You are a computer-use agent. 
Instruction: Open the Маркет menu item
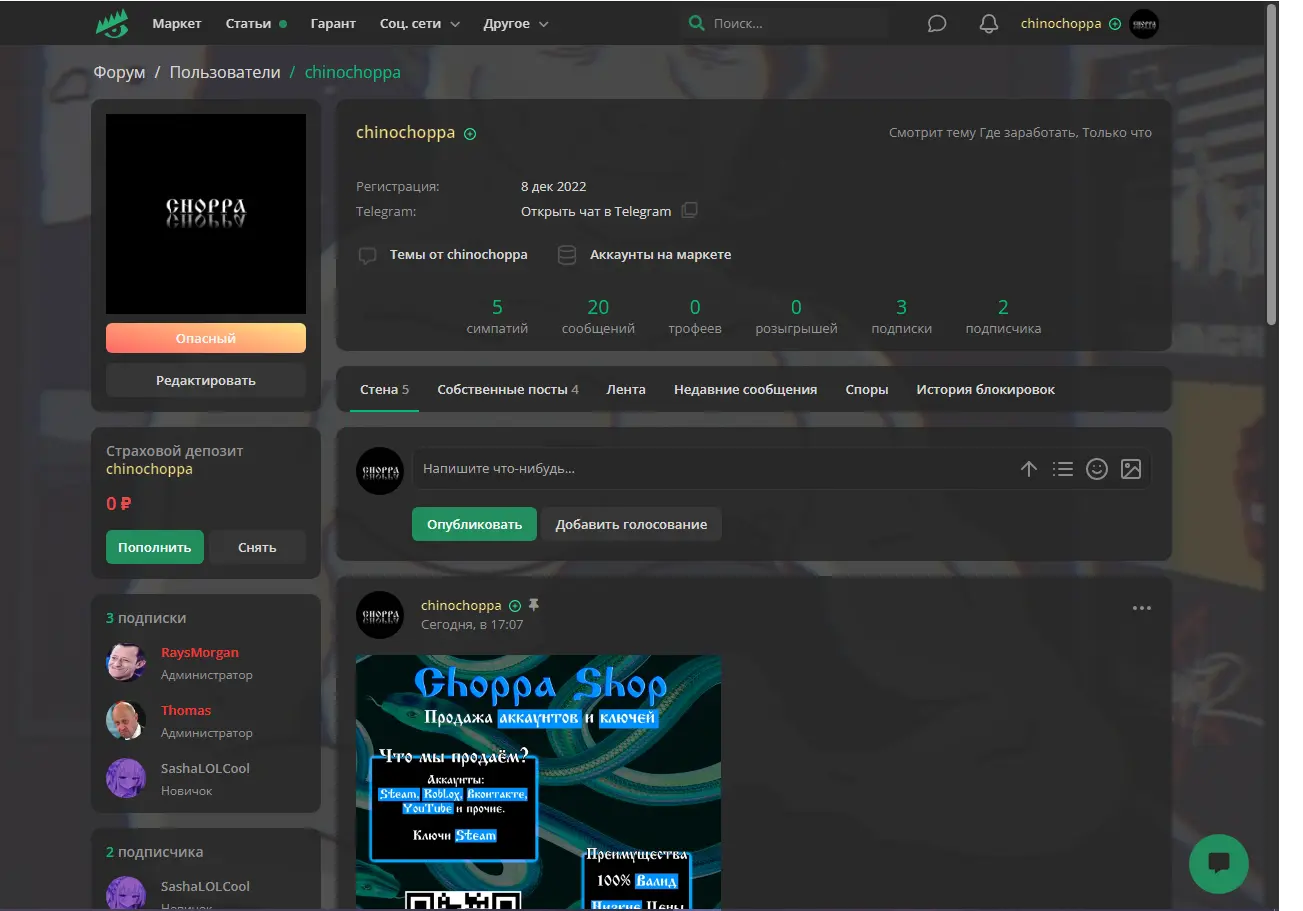[x=177, y=23]
